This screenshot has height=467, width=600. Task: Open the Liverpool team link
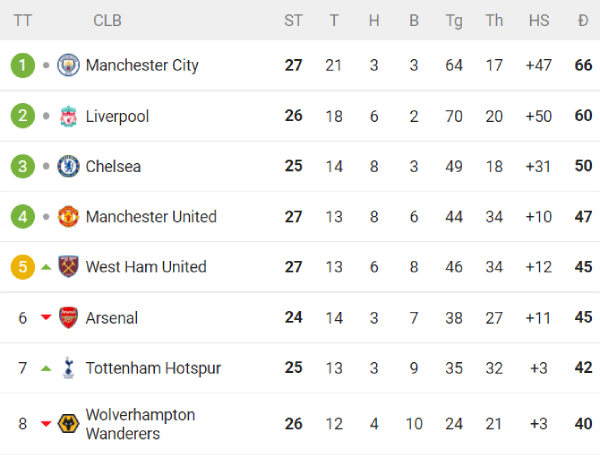tap(117, 116)
